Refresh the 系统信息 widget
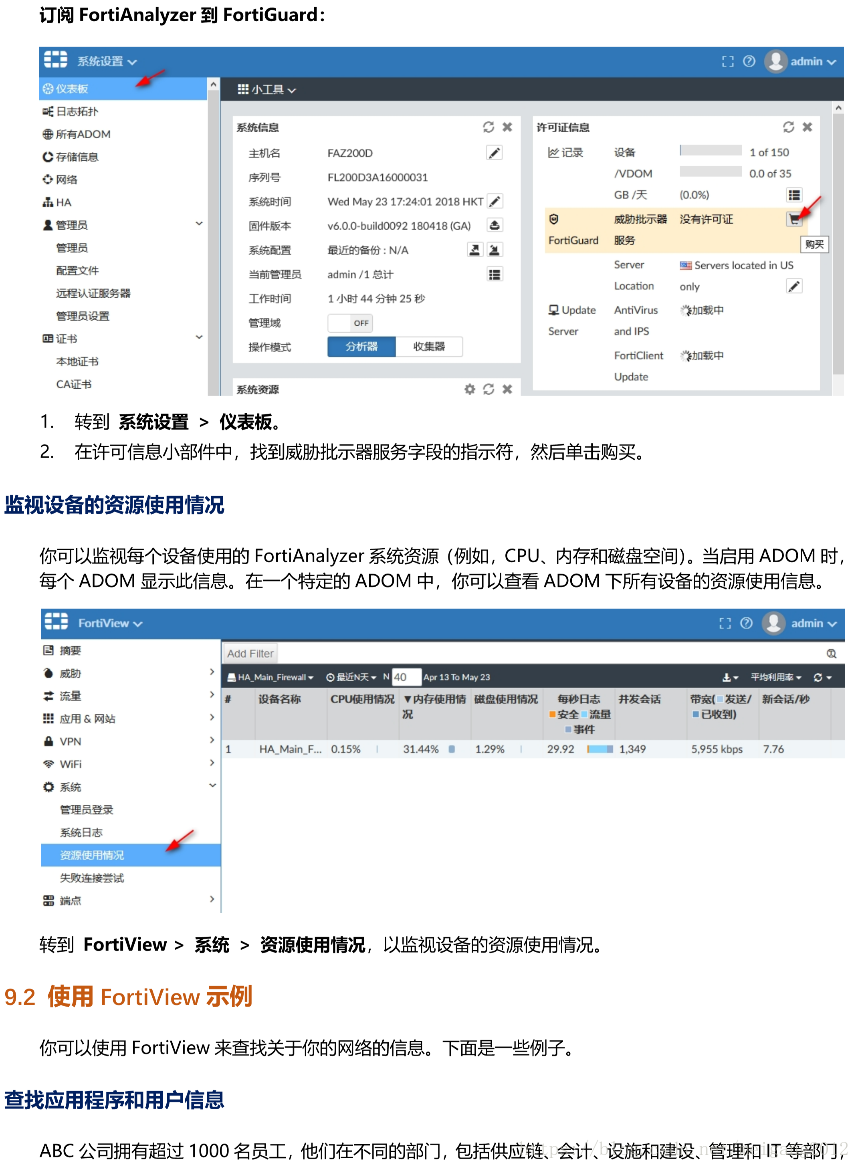 click(488, 127)
